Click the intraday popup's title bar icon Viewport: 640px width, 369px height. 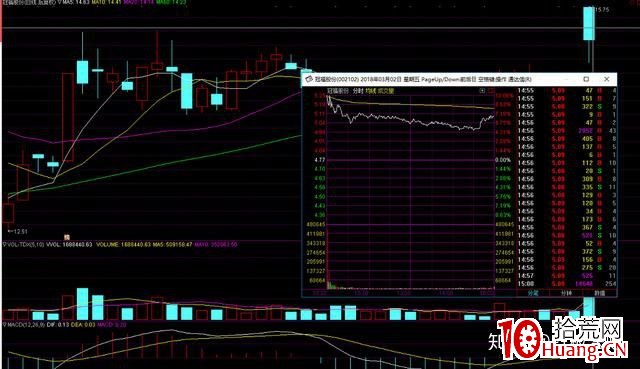tap(309, 79)
